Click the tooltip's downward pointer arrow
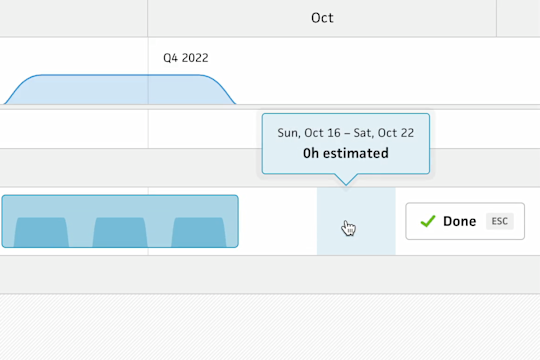Screen dimensions: 540x360 pos(346,179)
